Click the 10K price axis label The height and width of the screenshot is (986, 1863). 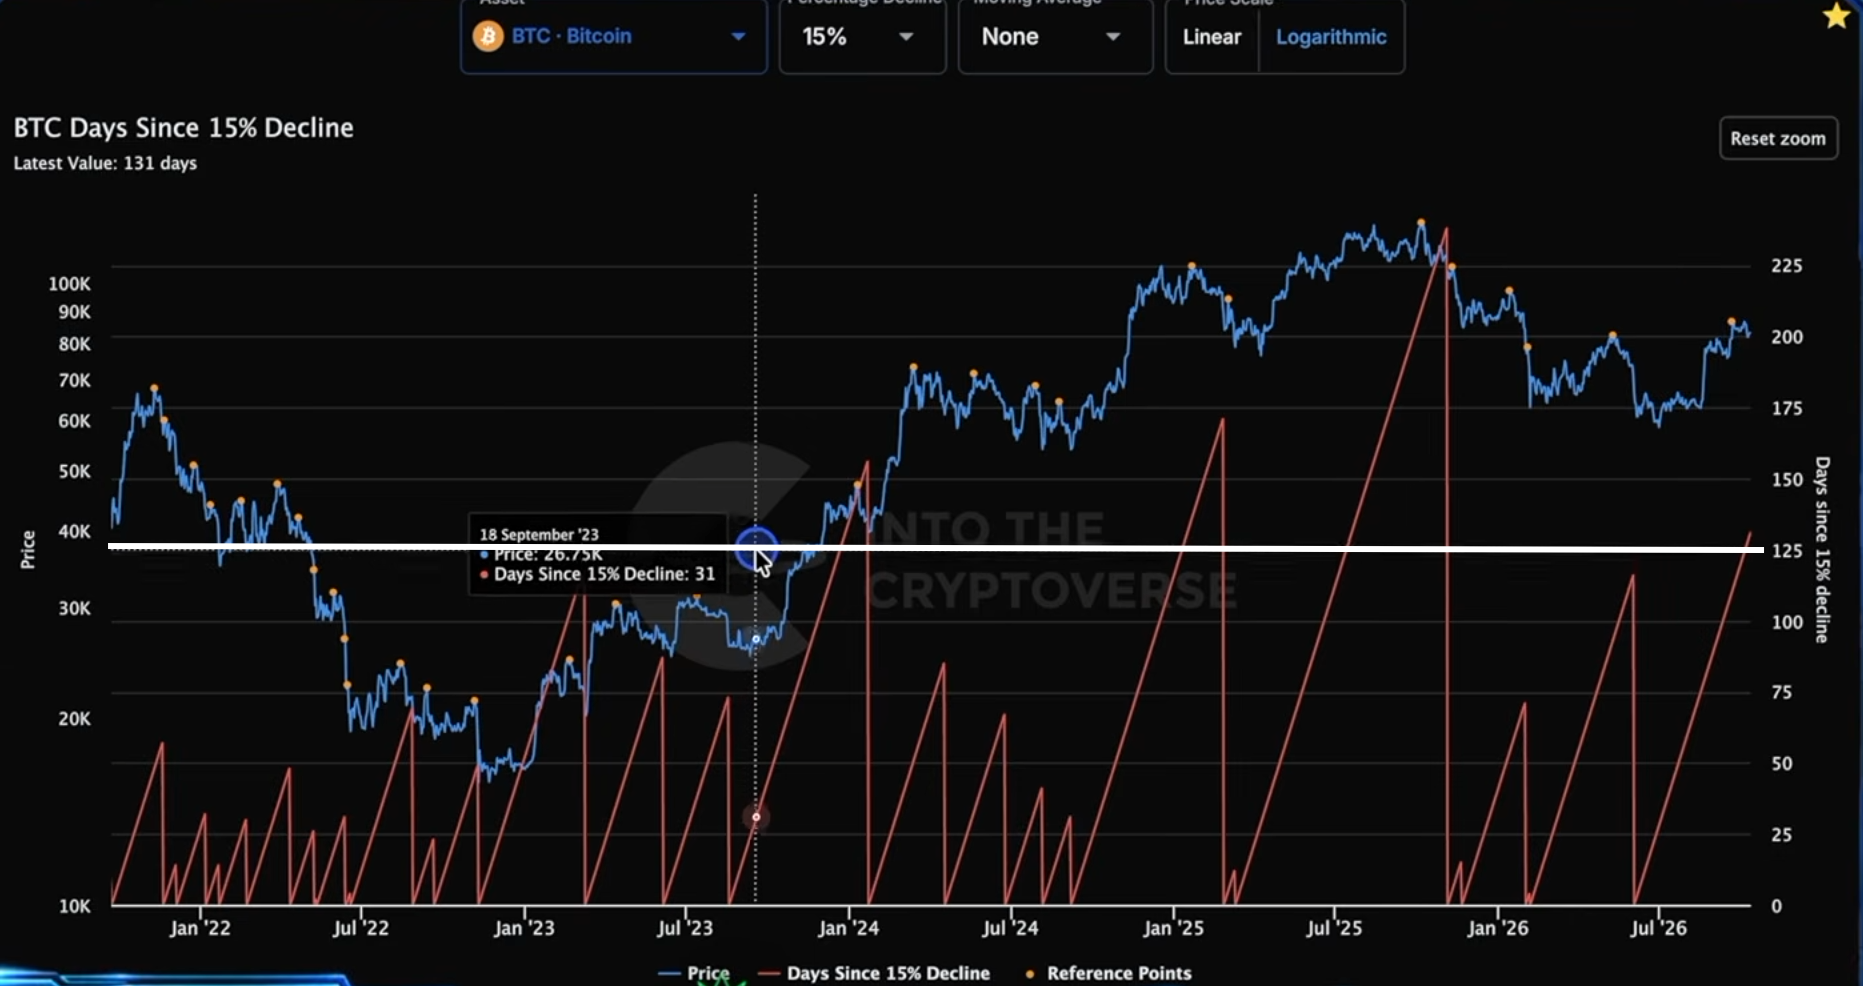coord(74,906)
